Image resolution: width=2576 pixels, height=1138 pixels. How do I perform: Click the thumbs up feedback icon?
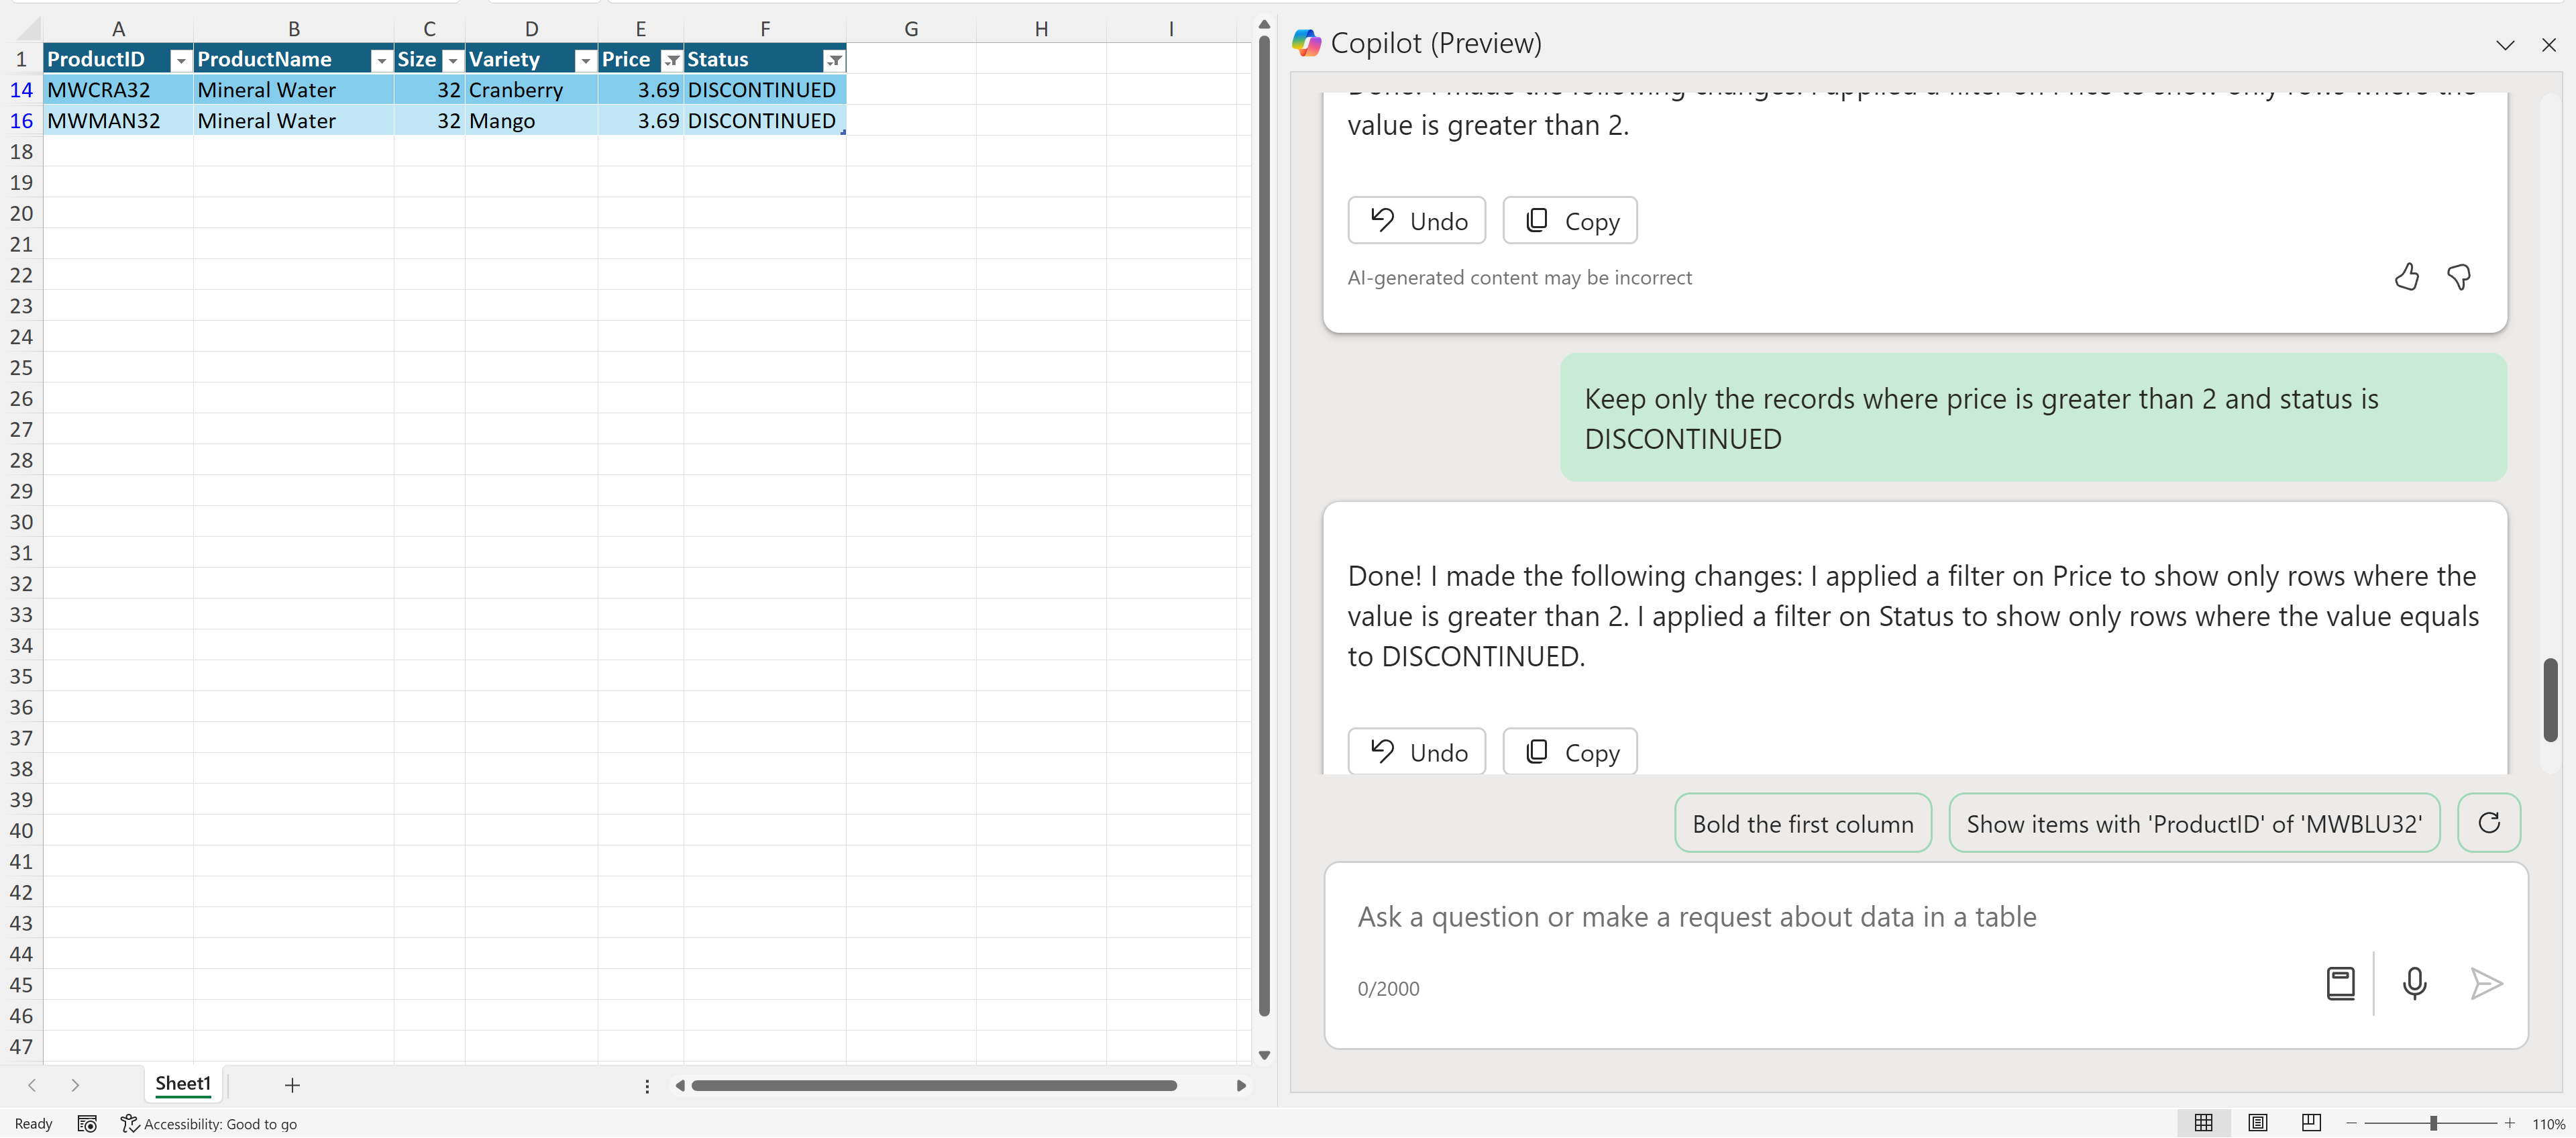pos(2406,277)
